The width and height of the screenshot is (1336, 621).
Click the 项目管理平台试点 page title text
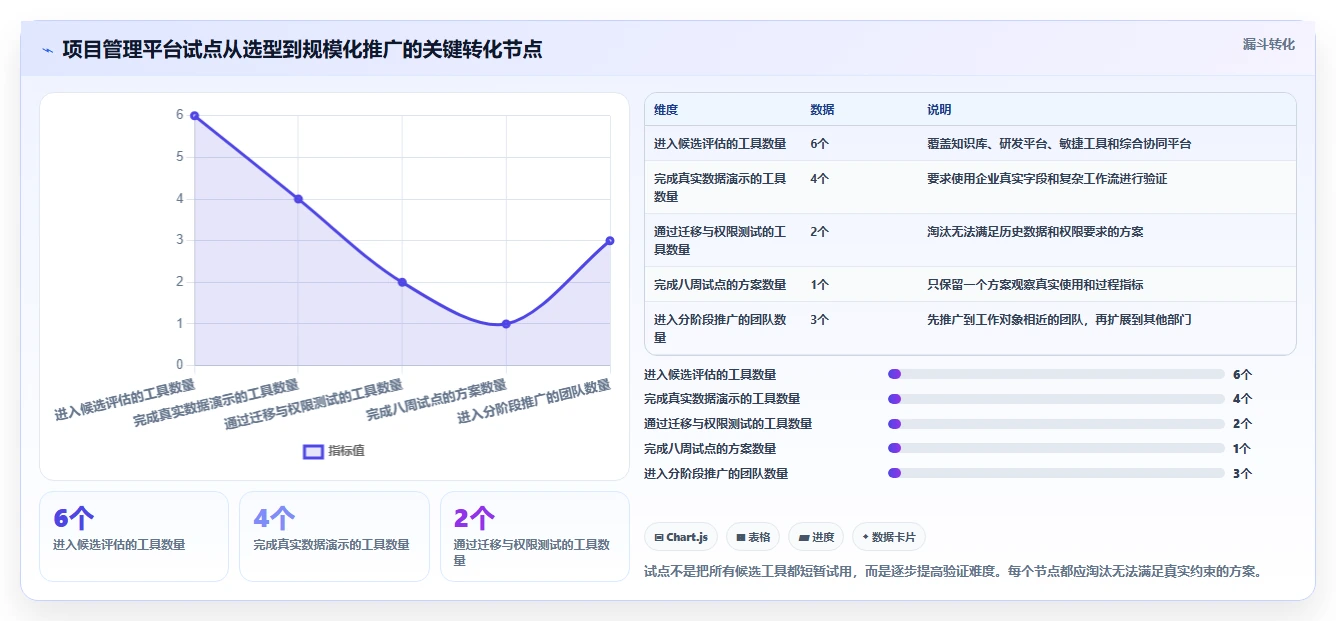point(302,49)
